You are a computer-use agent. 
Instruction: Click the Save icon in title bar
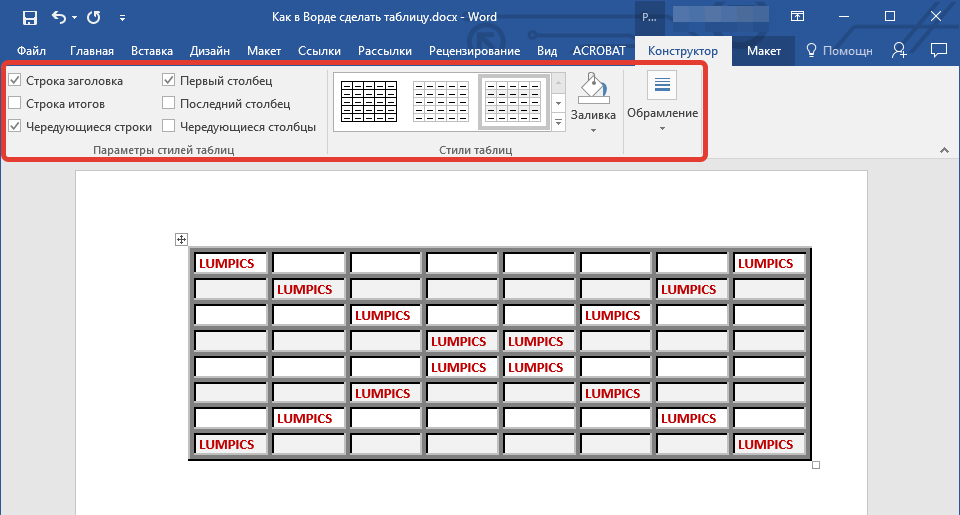pyautogui.click(x=29, y=17)
